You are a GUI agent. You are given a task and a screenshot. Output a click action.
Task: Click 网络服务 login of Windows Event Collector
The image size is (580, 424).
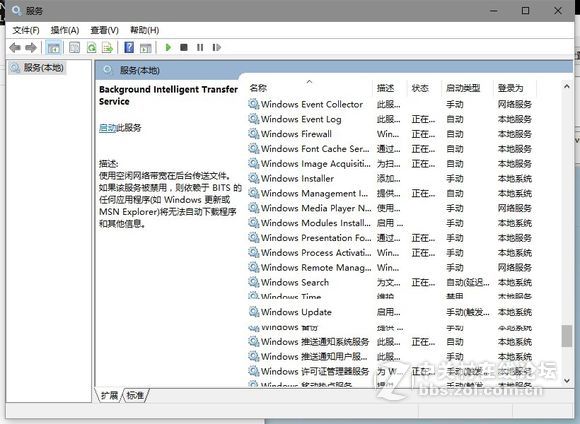click(x=515, y=104)
